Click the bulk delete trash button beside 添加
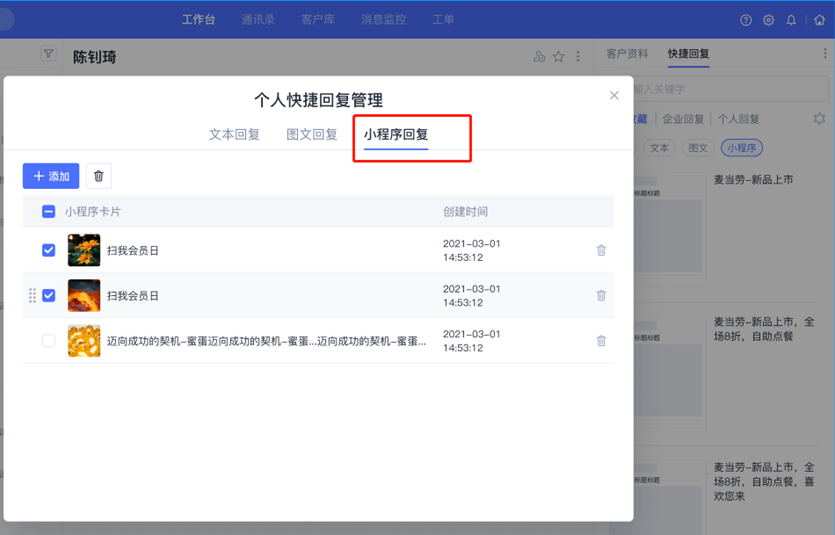The width and height of the screenshot is (835, 535). pyautogui.click(x=99, y=176)
